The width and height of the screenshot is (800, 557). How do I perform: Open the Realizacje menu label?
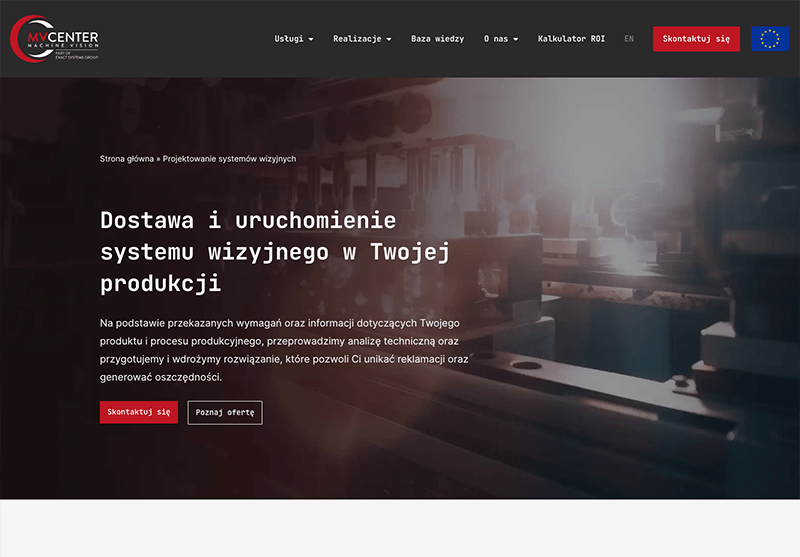[357, 39]
